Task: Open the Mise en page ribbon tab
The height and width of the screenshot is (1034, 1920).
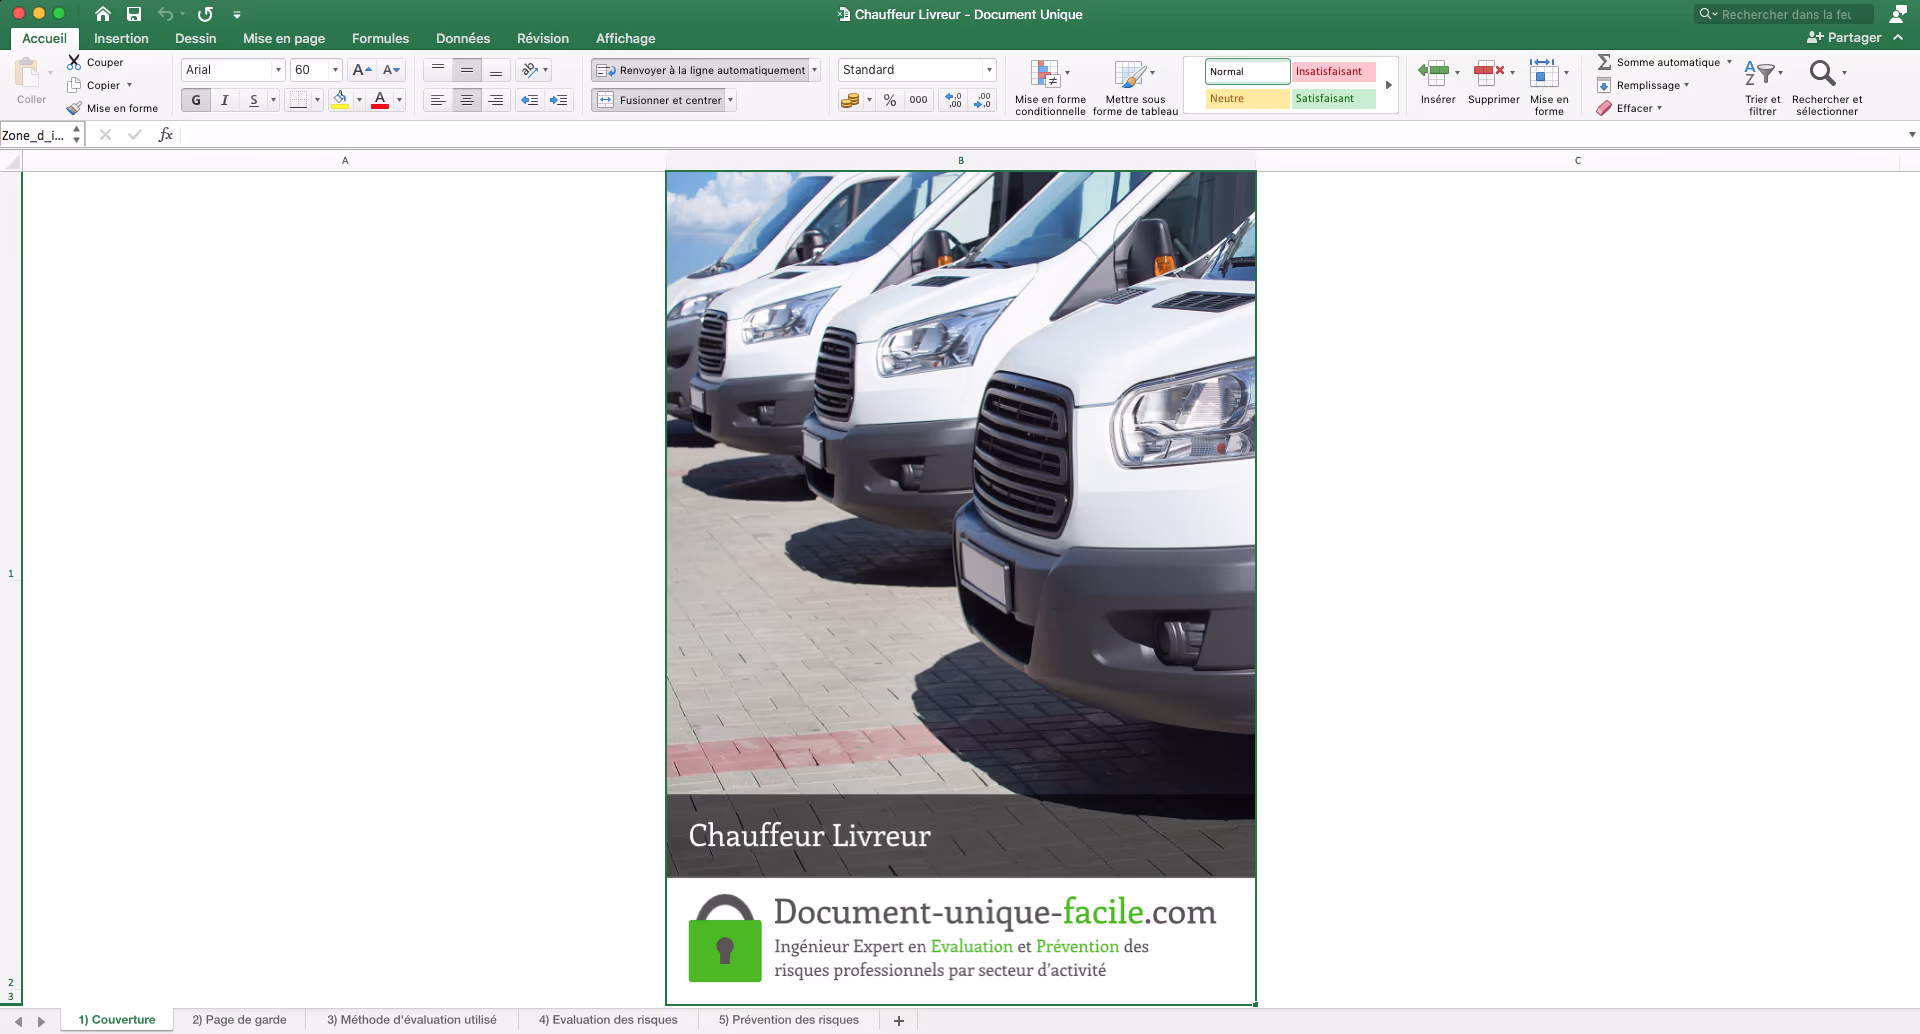Action: coord(284,38)
